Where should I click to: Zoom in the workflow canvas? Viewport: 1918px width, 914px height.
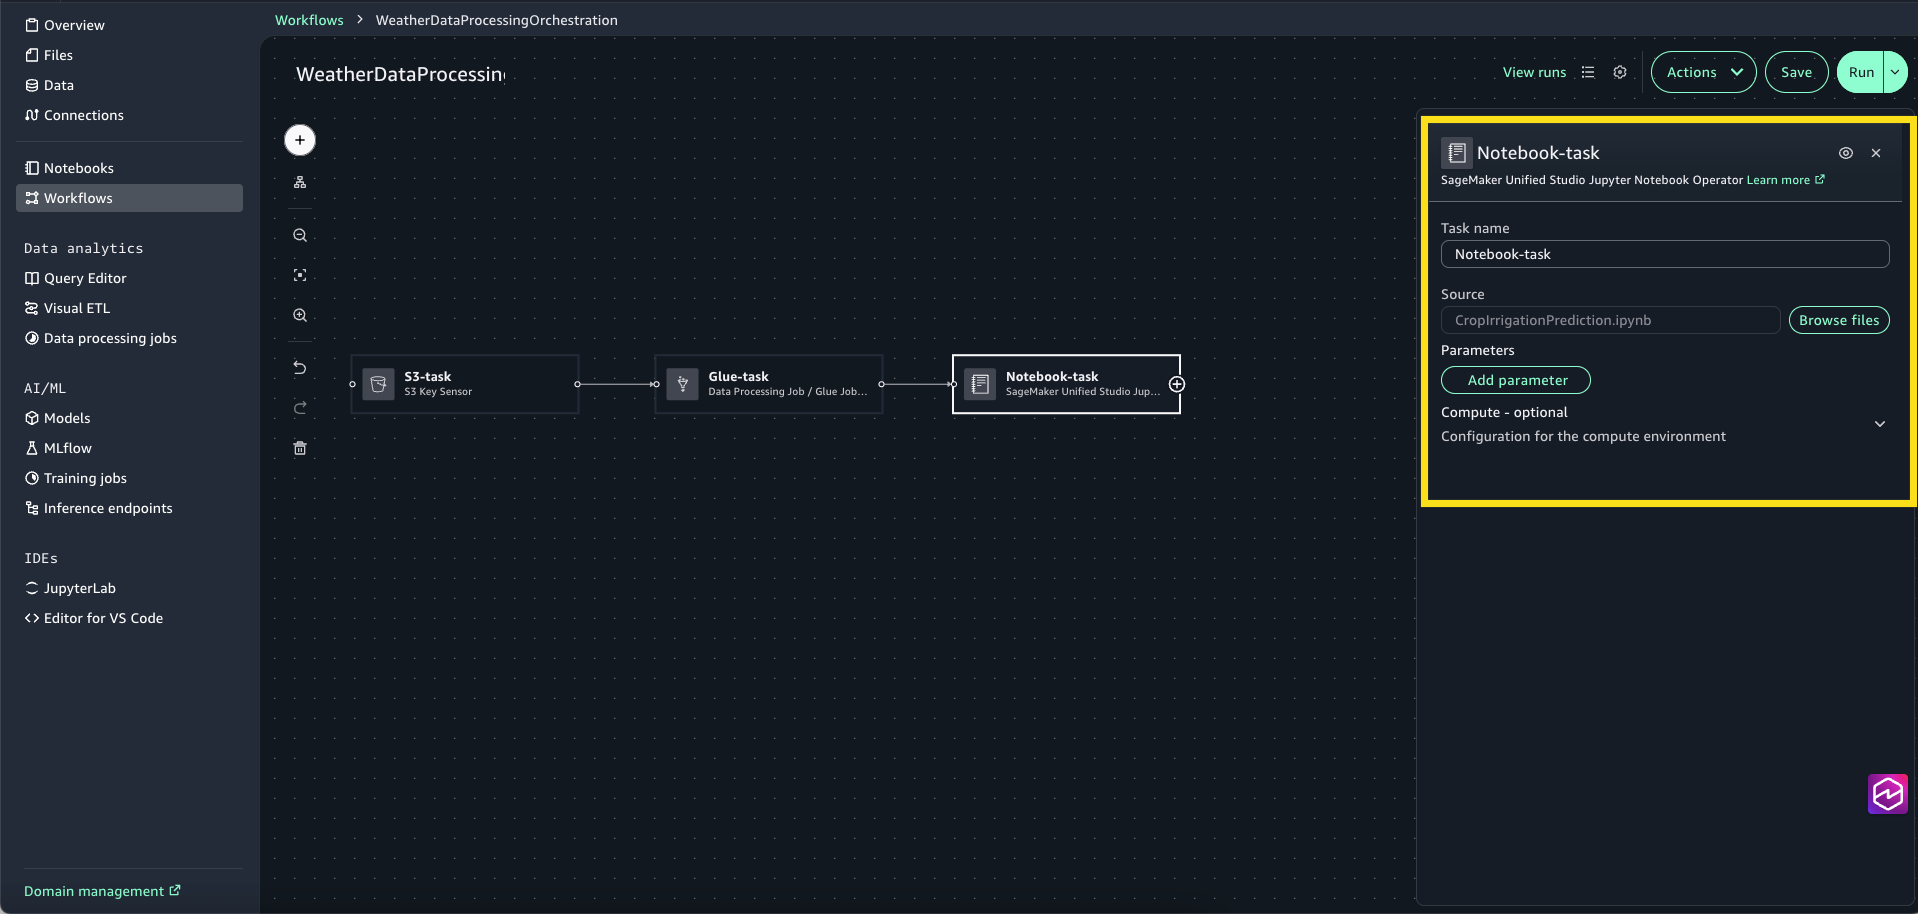tap(300, 315)
